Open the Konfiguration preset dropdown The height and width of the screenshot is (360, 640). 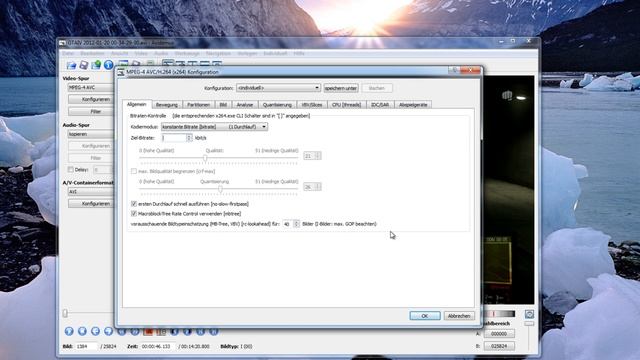click(278, 88)
